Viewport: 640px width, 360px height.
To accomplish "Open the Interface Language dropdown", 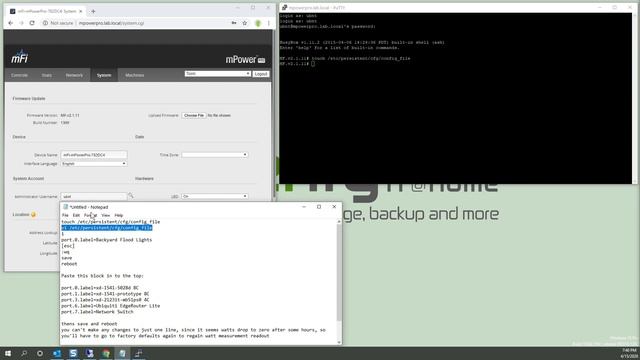I will (x=94, y=164).
